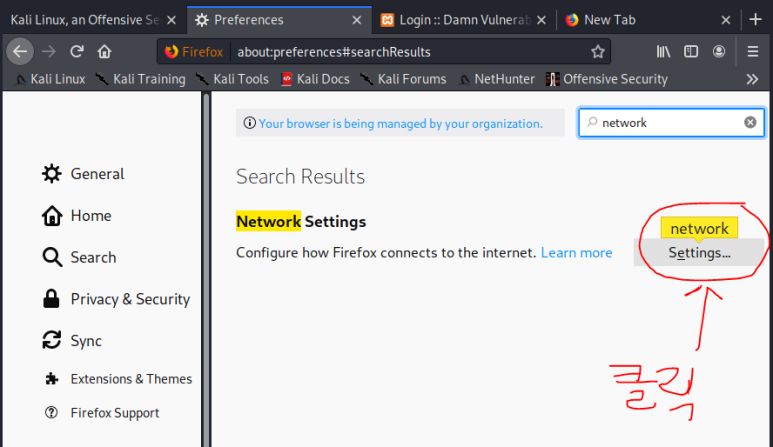Open the Kali Linux bookmark

[x=50, y=79]
